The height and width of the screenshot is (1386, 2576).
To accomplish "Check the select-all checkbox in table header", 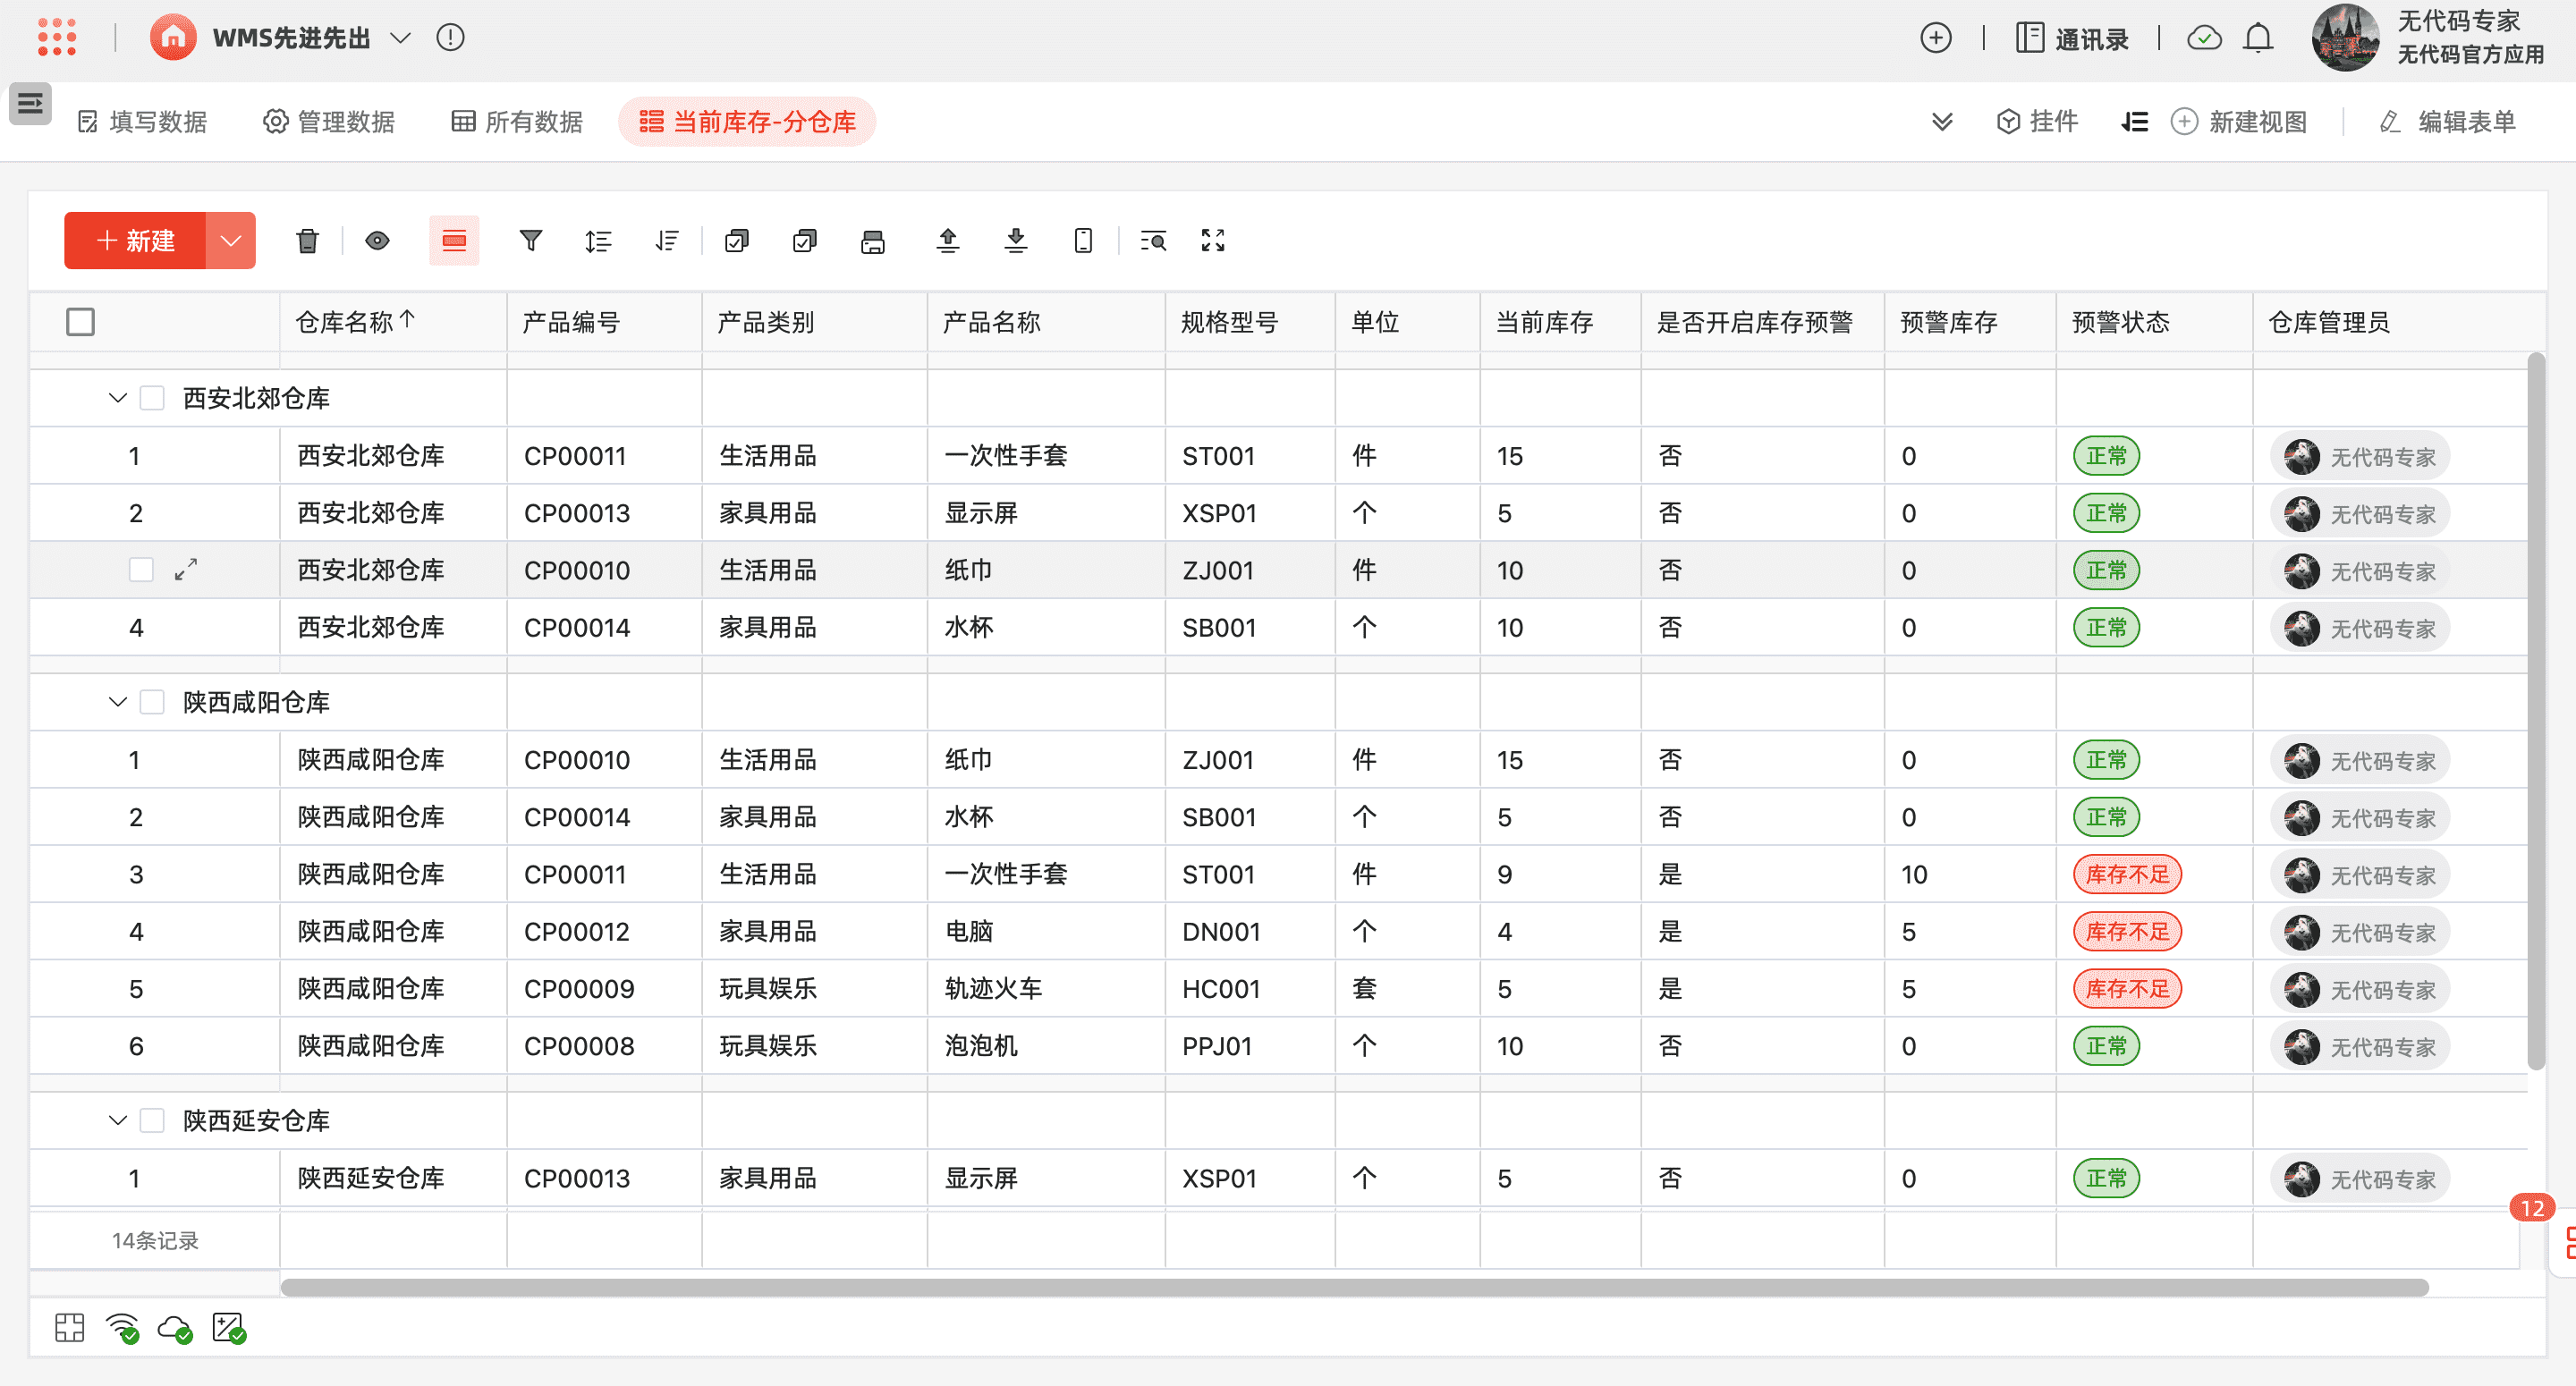I will tap(80, 322).
